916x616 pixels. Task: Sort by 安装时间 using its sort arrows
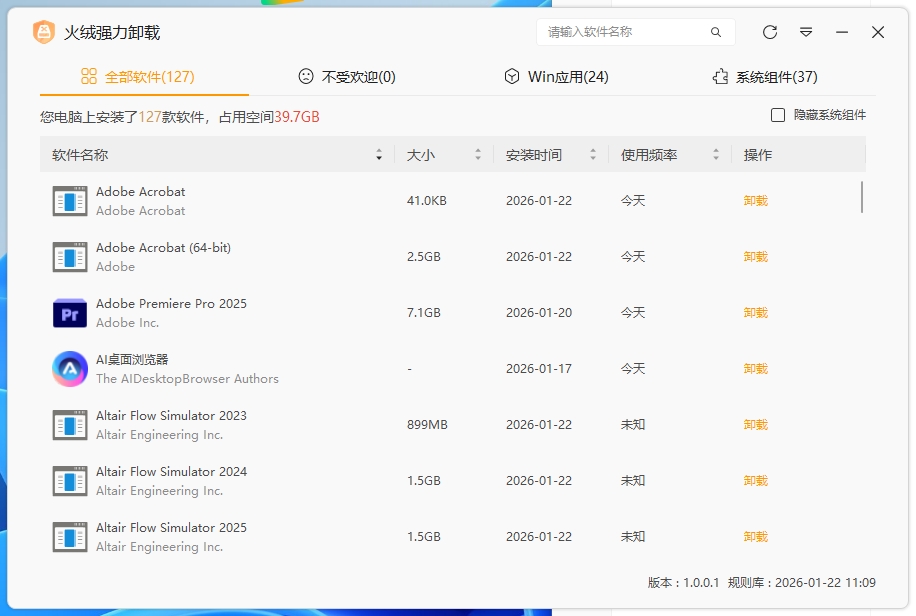click(593, 154)
